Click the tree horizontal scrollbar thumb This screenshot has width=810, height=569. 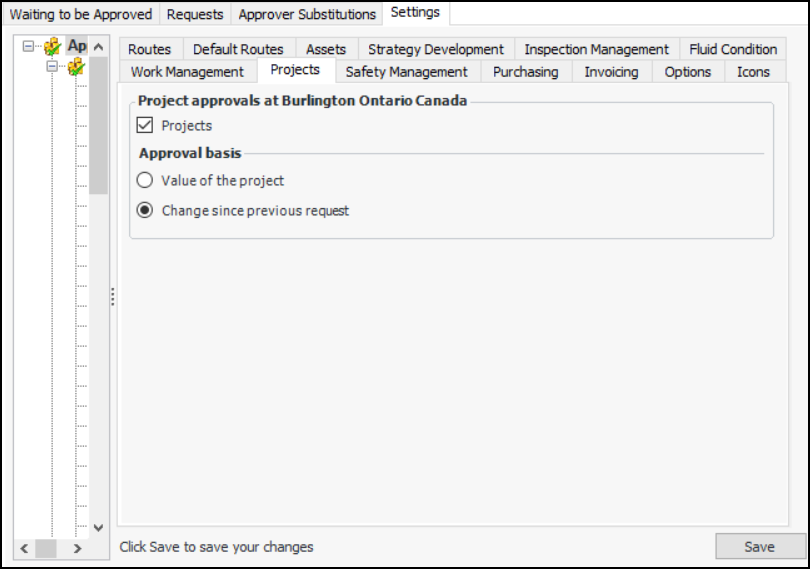point(46,548)
